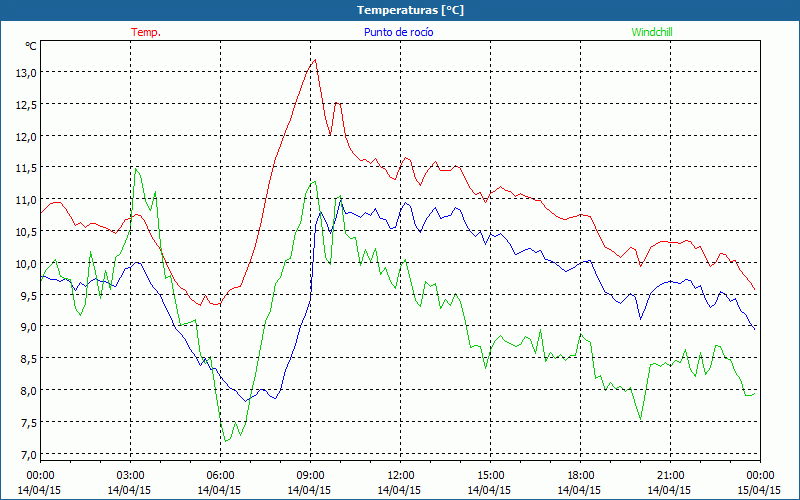Select the red Temp. legend label
Image resolution: width=800 pixels, height=500 pixels.
(x=146, y=32)
